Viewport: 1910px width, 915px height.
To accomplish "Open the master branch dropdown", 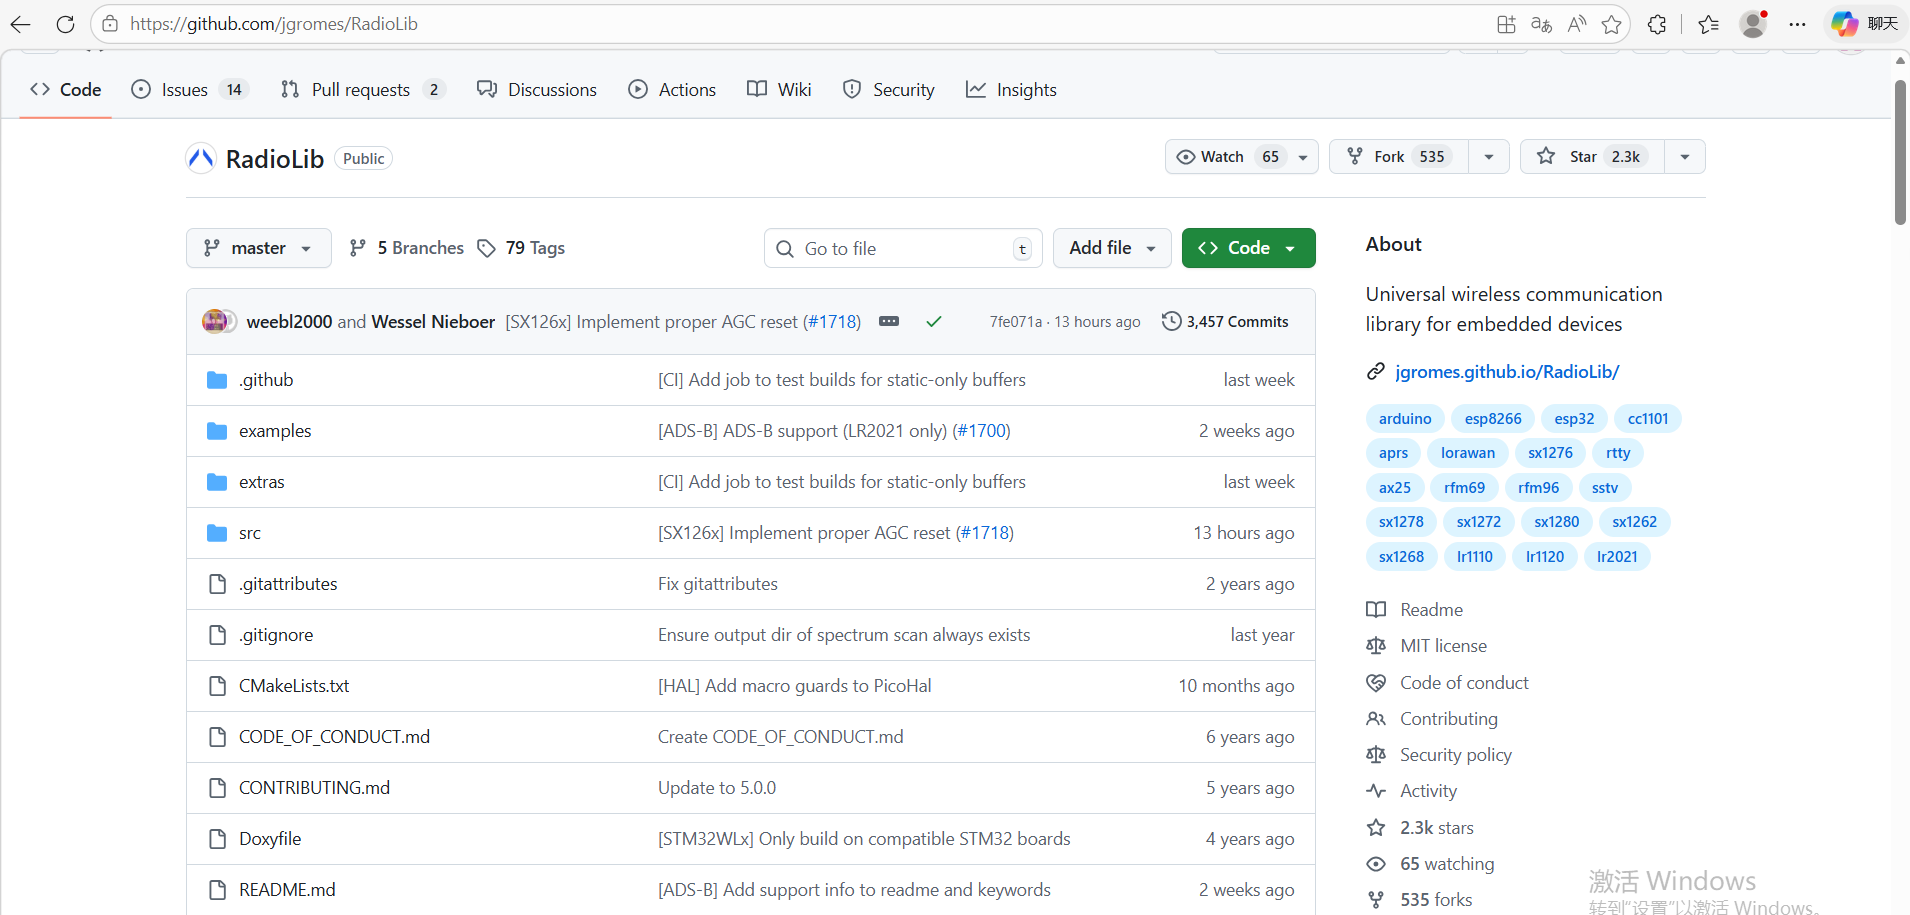I will tap(259, 248).
